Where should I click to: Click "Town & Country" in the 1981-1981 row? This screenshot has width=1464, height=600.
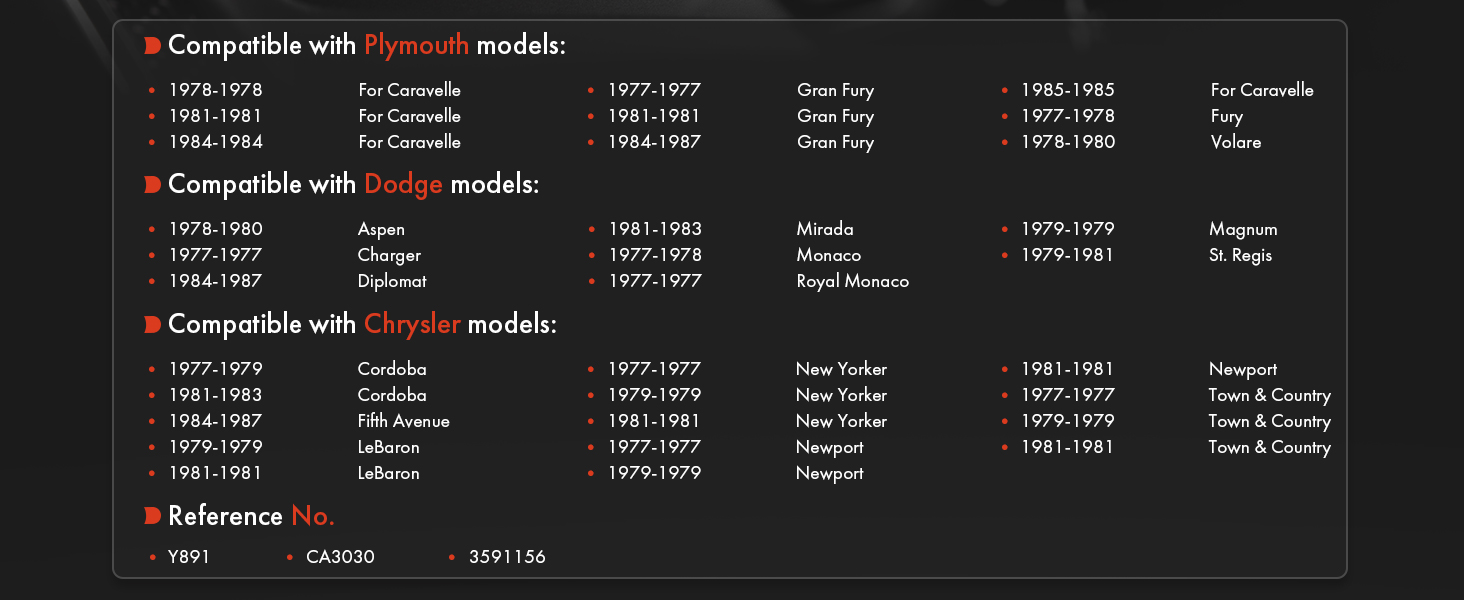click(x=1270, y=447)
